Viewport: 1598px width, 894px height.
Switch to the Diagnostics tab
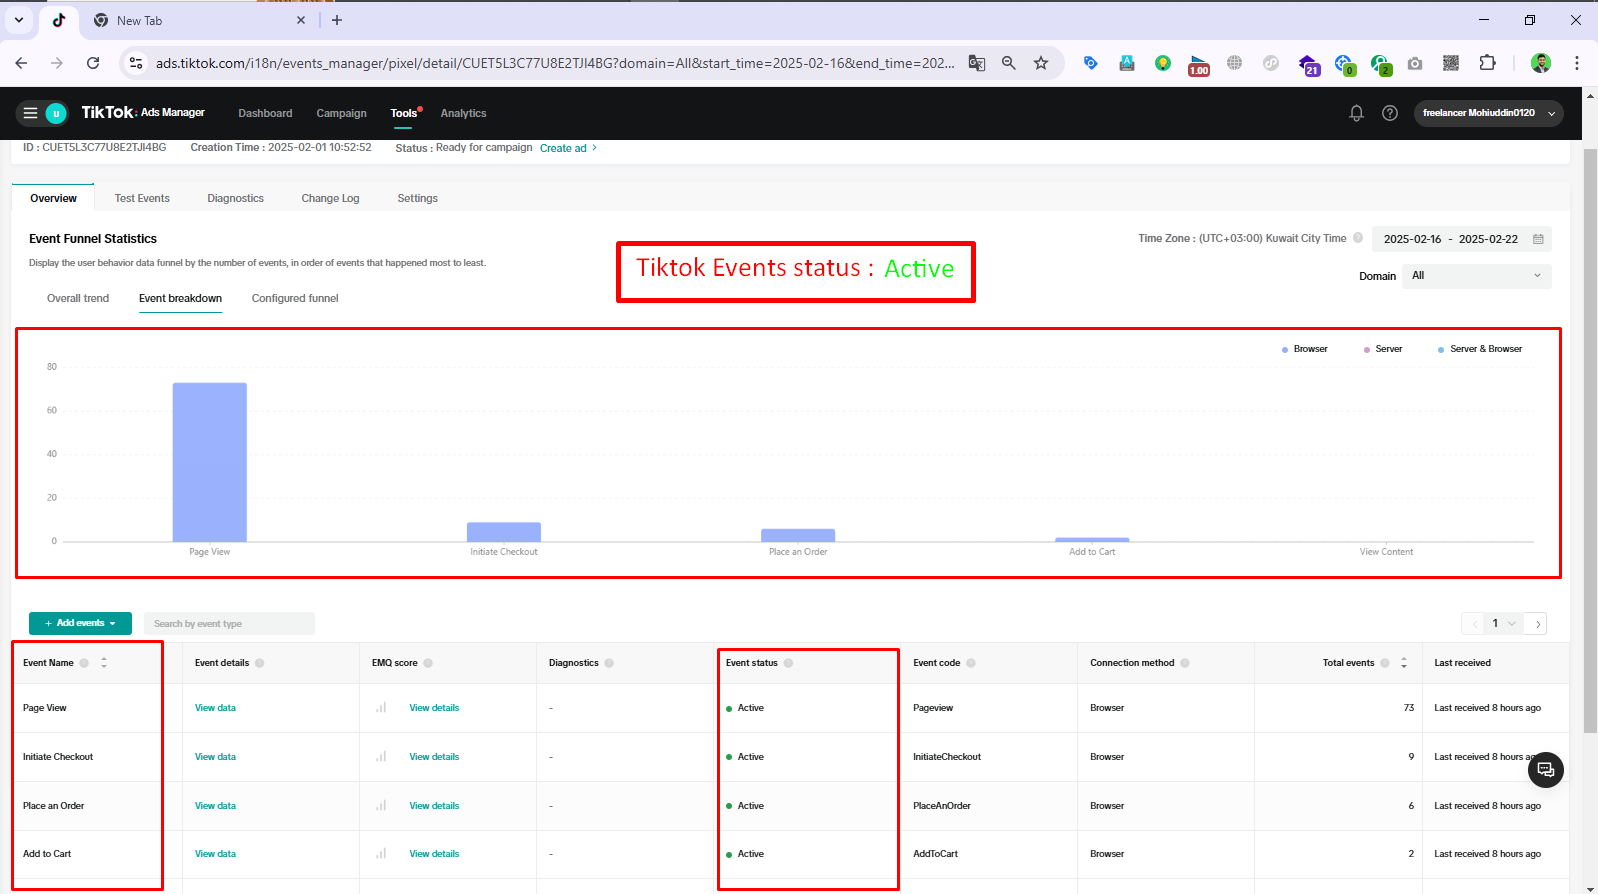(235, 198)
